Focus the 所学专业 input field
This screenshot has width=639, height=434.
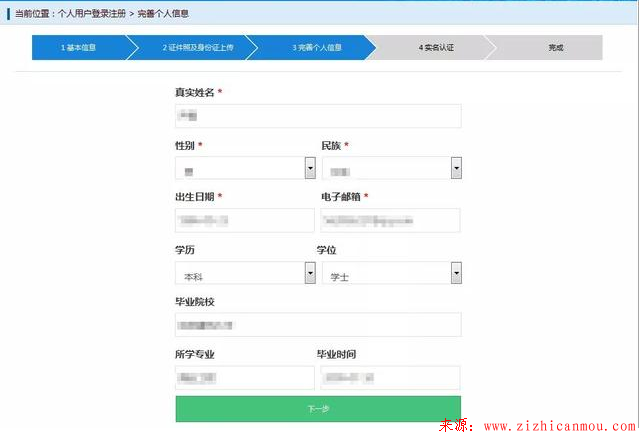coord(245,377)
